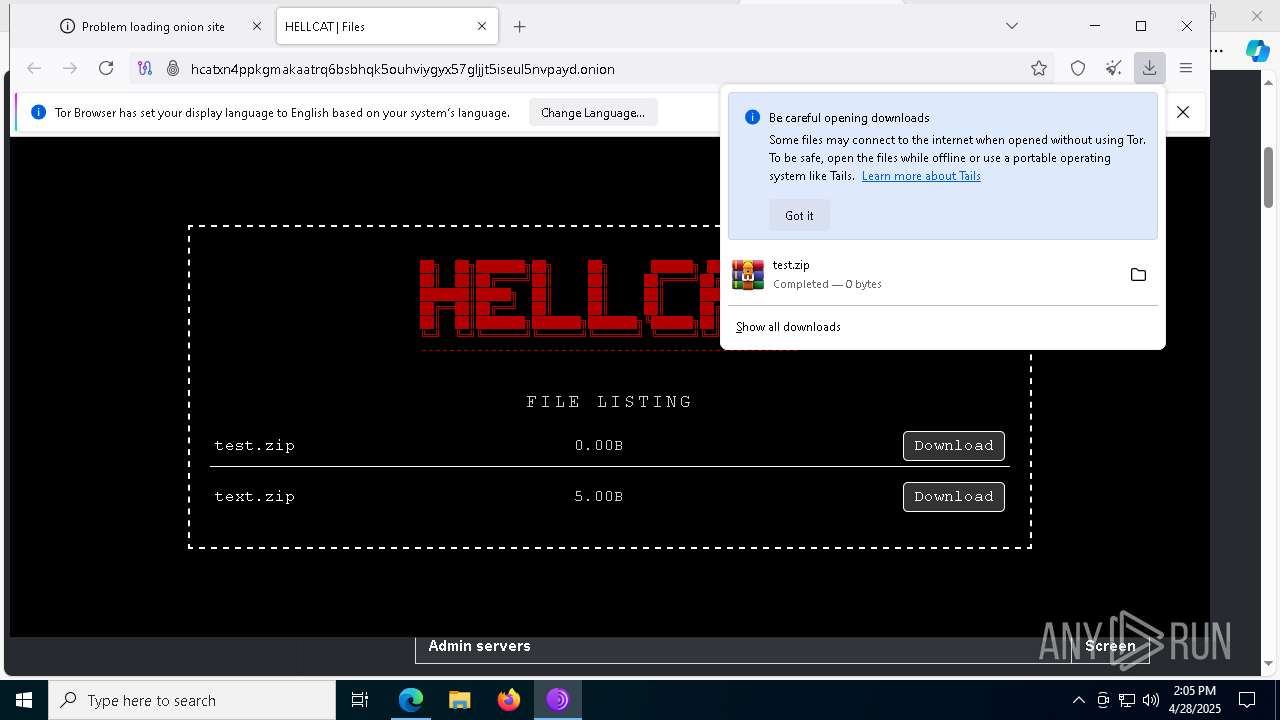This screenshot has height=720, width=1280.
Task: Close the Problem loading onion site tab
Action: pos(256,27)
